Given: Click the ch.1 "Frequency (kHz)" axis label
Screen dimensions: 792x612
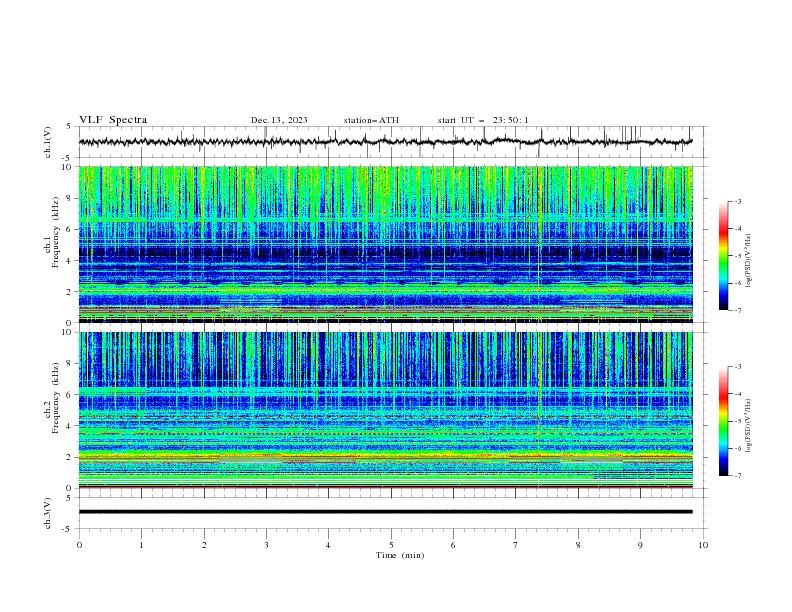Looking at the screenshot, I should [x=55, y=230].
